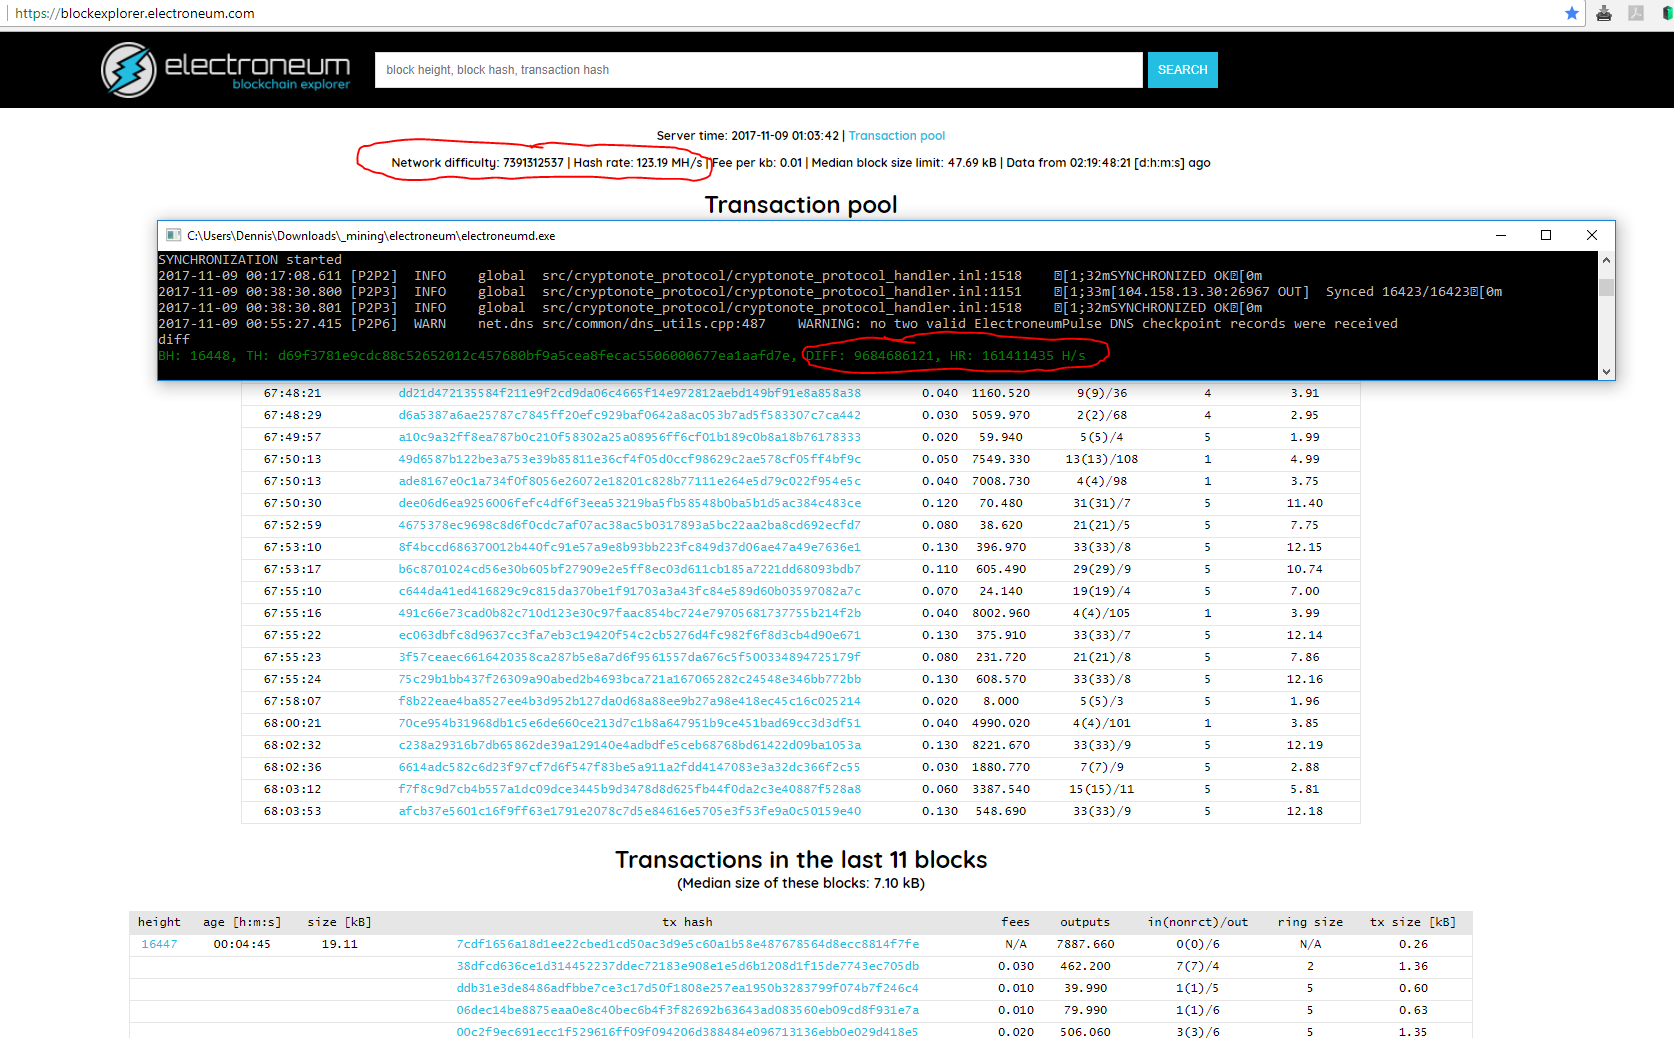Open transaction hash ec063dbfc8d9637c
This screenshot has height=1038, width=1674.
pyautogui.click(x=630, y=635)
